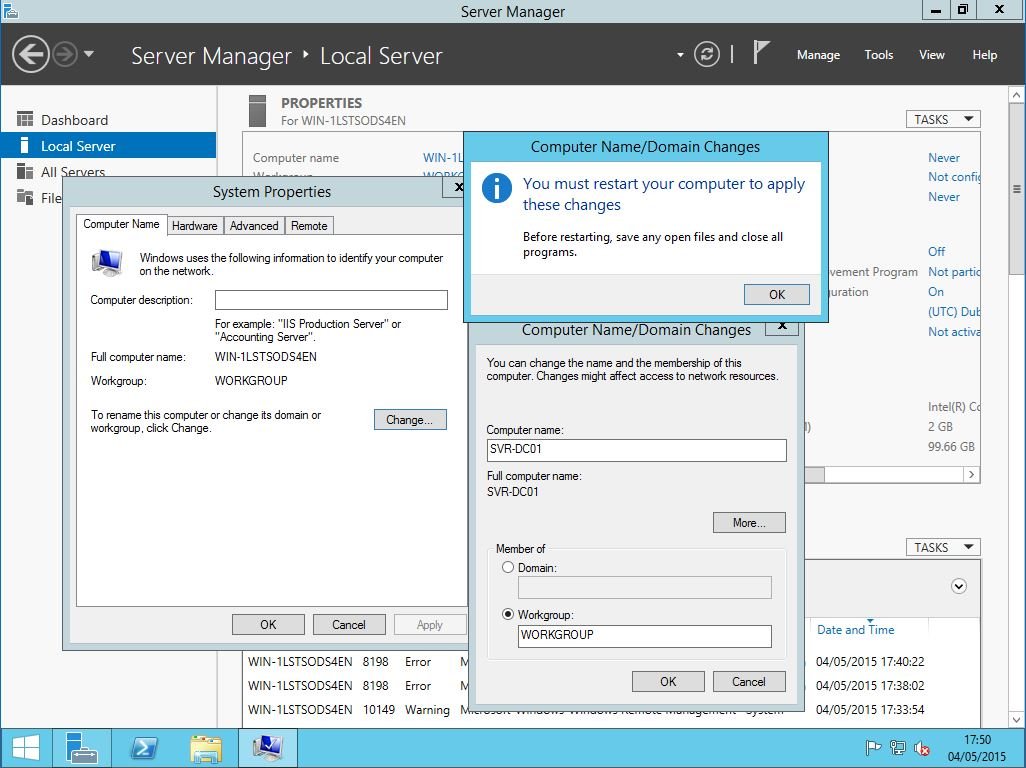Open the Windows Start button
Image resolution: width=1026 pixels, height=768 pixels.
(x=26, y=748)
